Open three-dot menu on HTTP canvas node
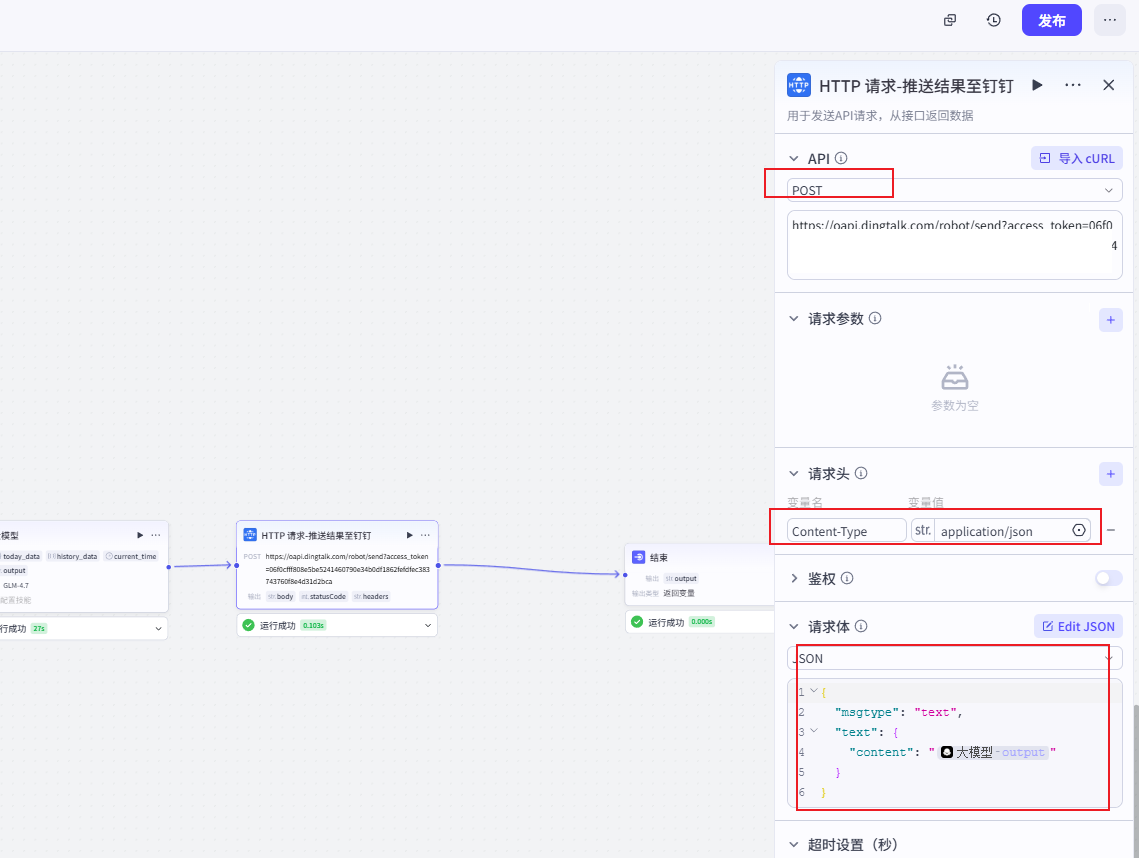 point(426,535)
